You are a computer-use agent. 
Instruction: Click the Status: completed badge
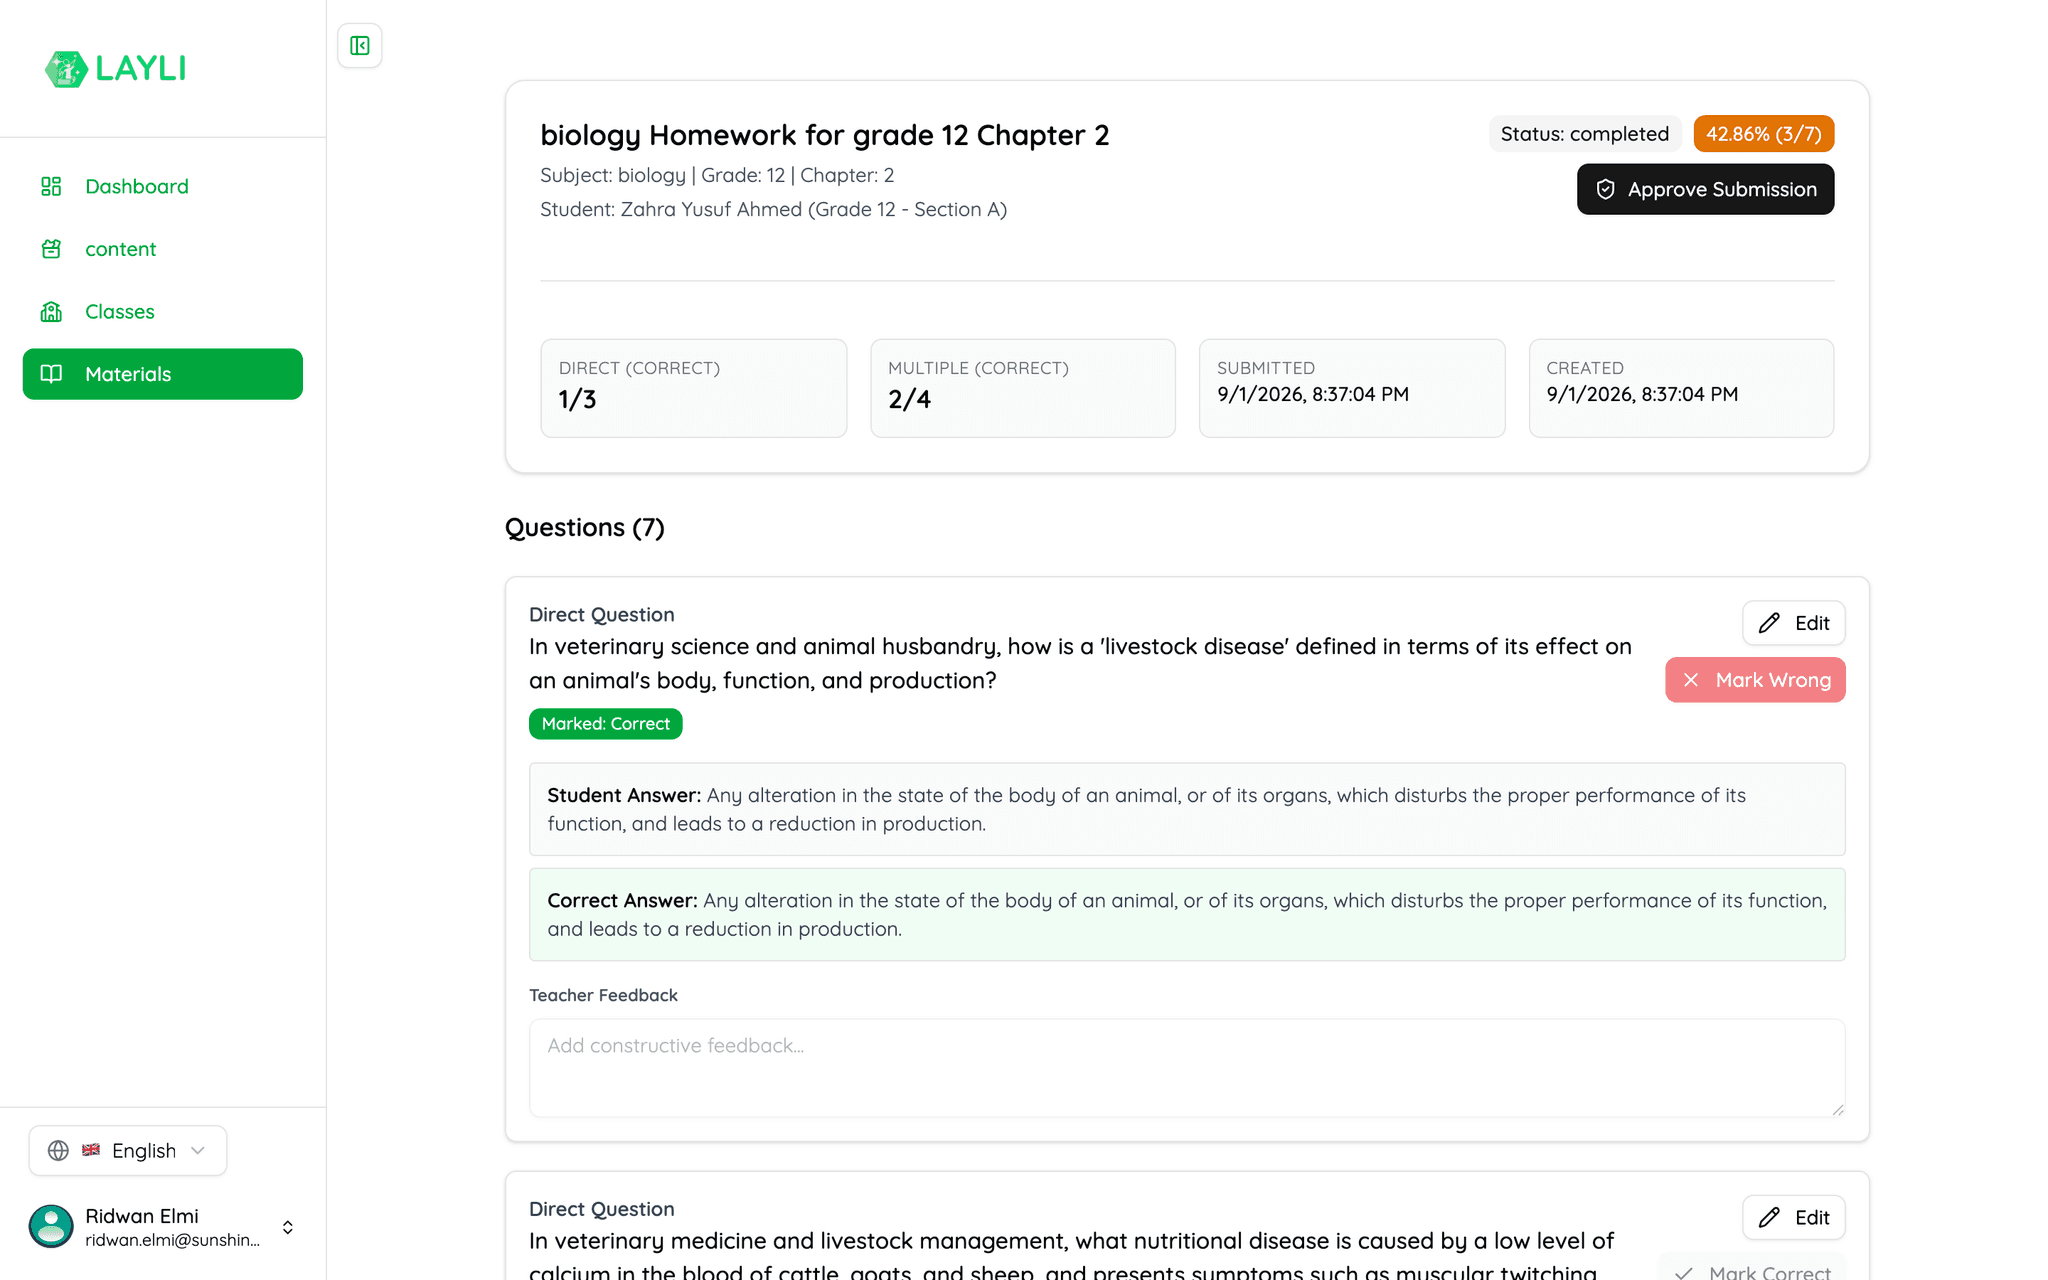pyautogui.click(x=1585, y=134)
